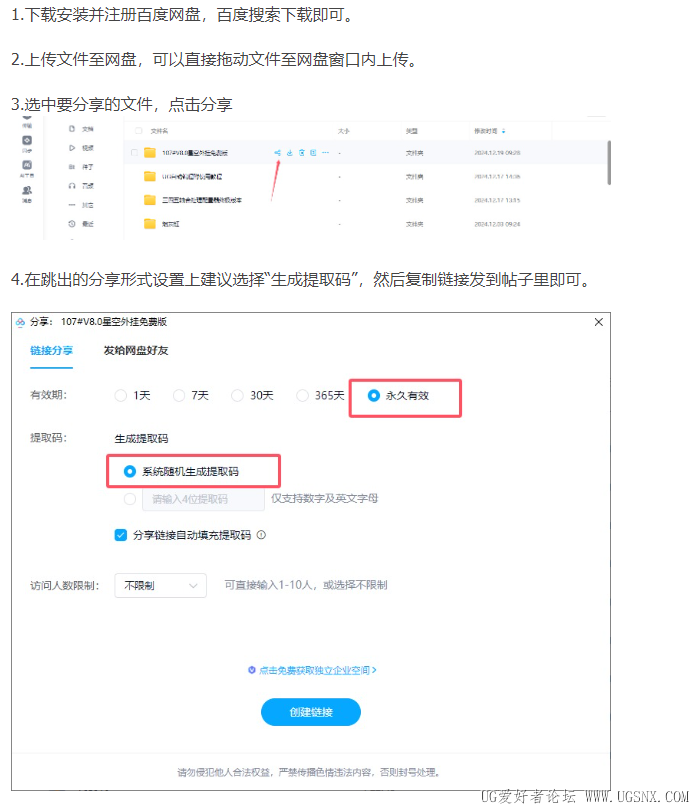Select the 永久有效 radio button
The height and width of the screenshot is (809, 694).
[x=374, y=396]
